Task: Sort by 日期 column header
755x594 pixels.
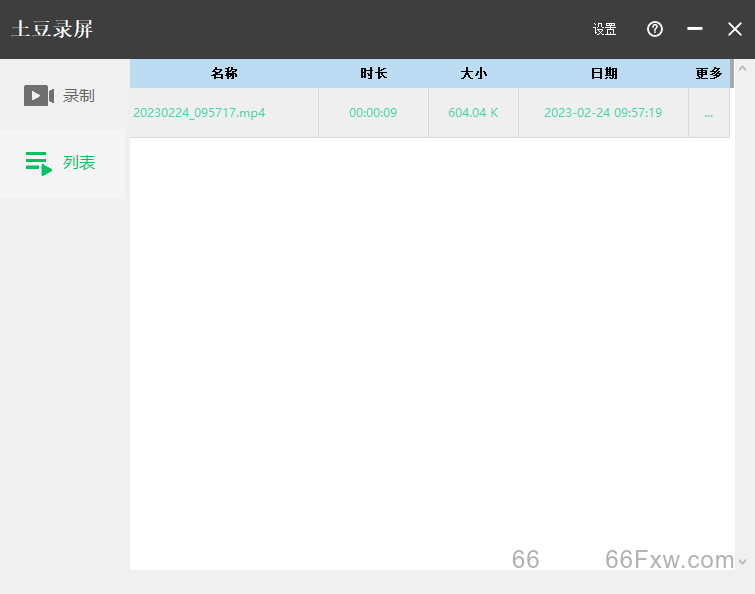Action: tap(603, 74)
